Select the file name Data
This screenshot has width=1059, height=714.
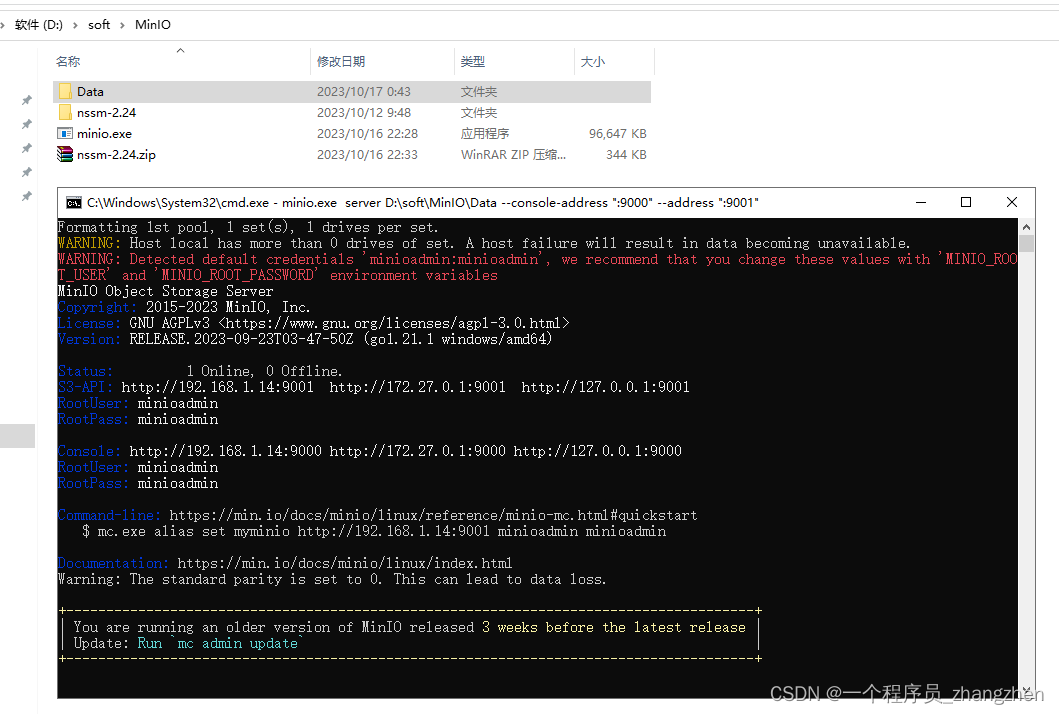(90, 91)
